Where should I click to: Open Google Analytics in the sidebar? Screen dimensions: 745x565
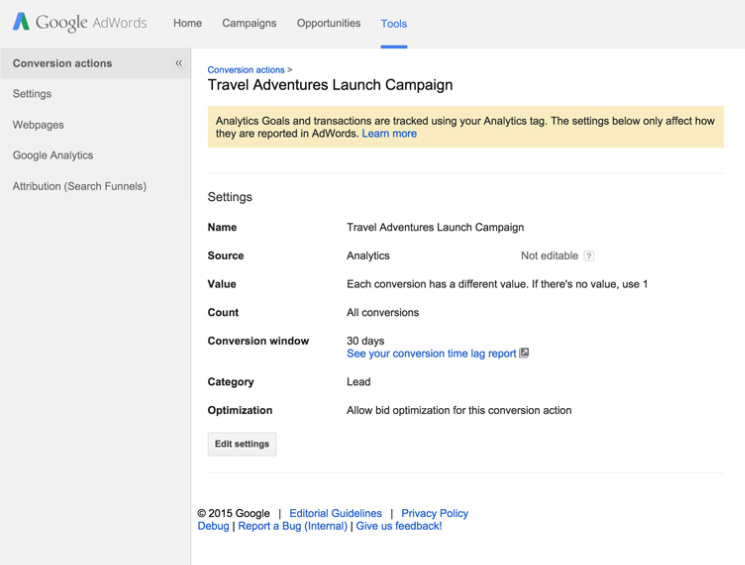click(53, 155)
